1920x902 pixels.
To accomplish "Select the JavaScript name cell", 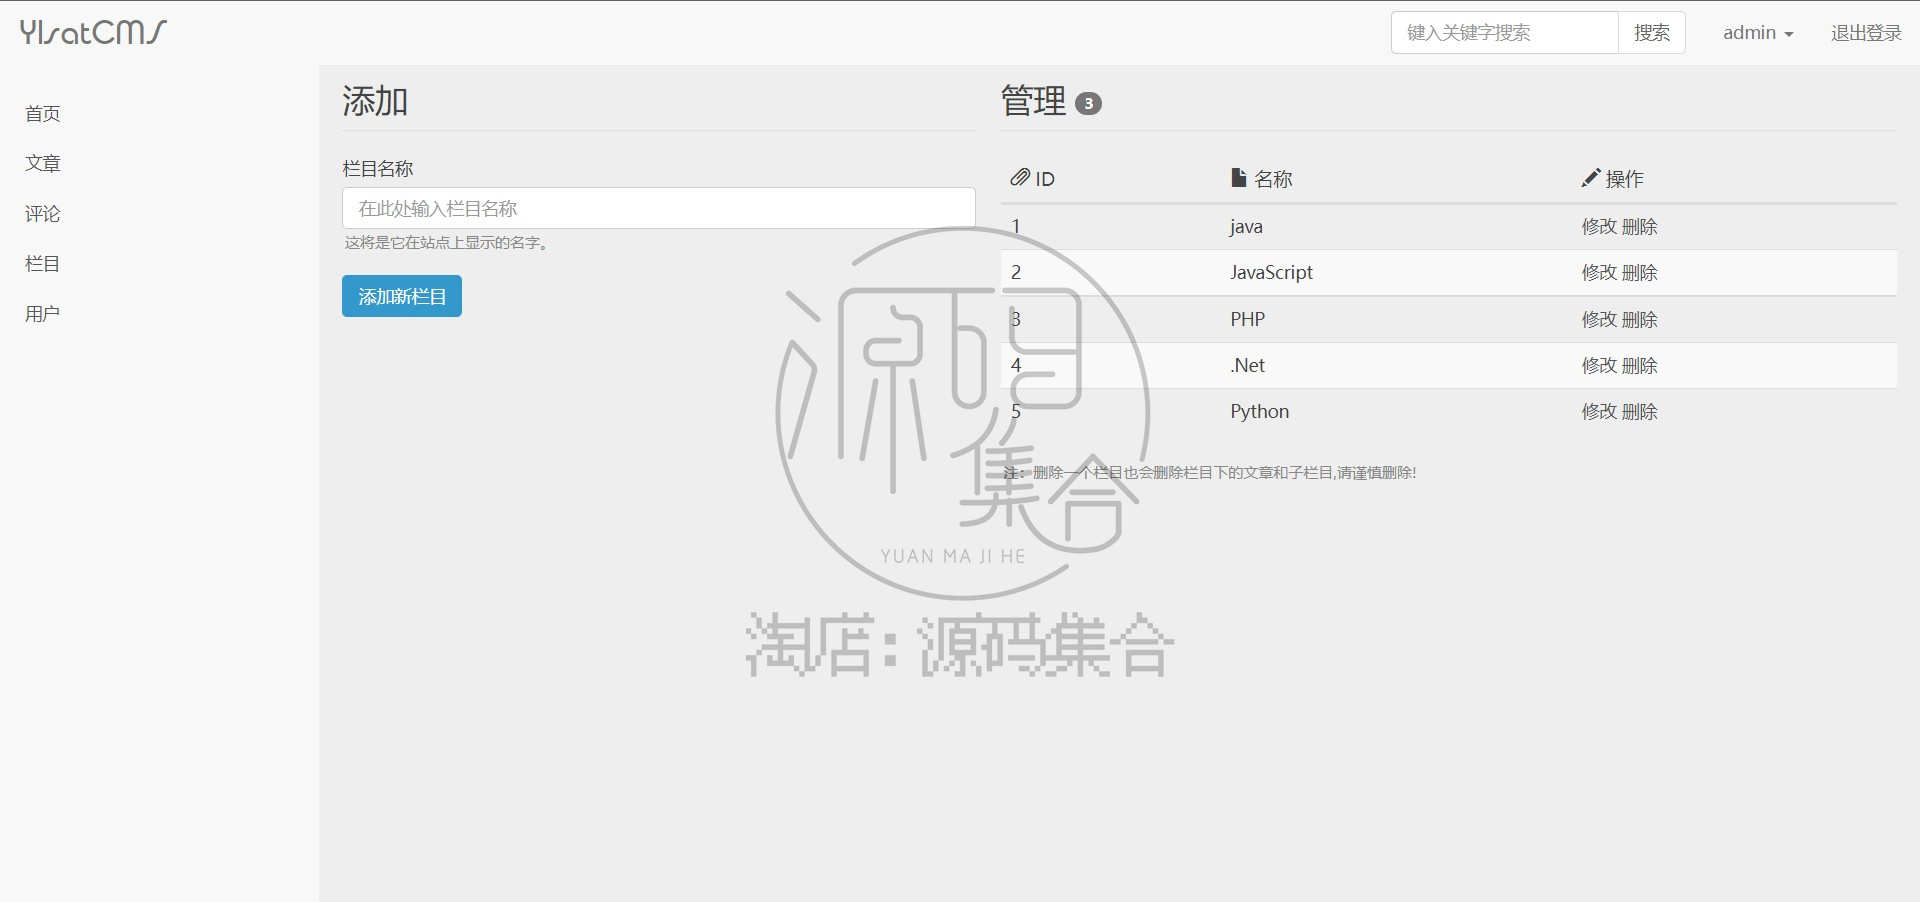I will click(x=1271, y=273).
